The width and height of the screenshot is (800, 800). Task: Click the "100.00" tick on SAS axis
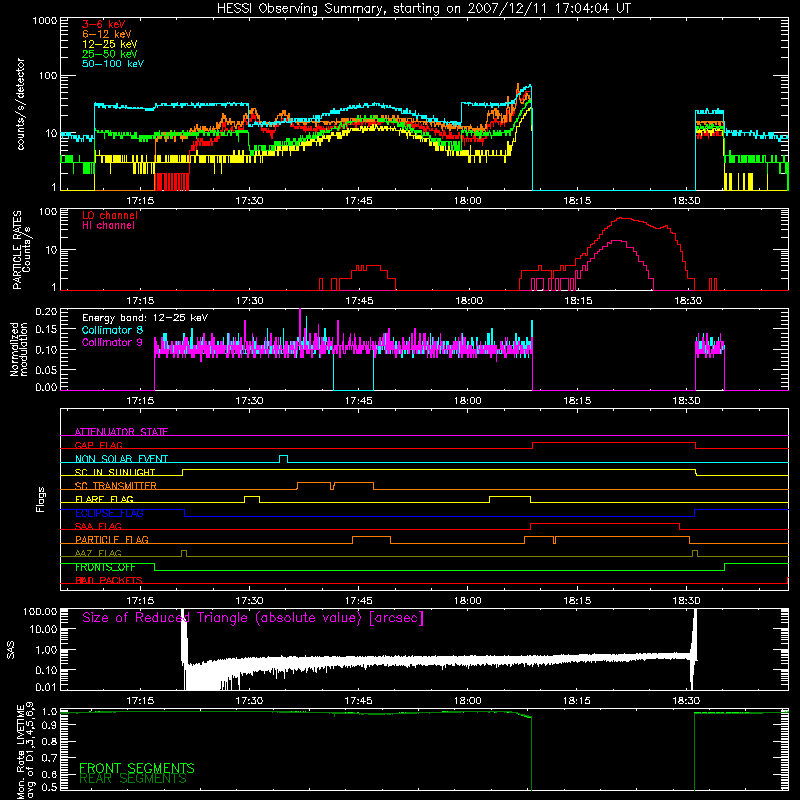tap(40, 611)
